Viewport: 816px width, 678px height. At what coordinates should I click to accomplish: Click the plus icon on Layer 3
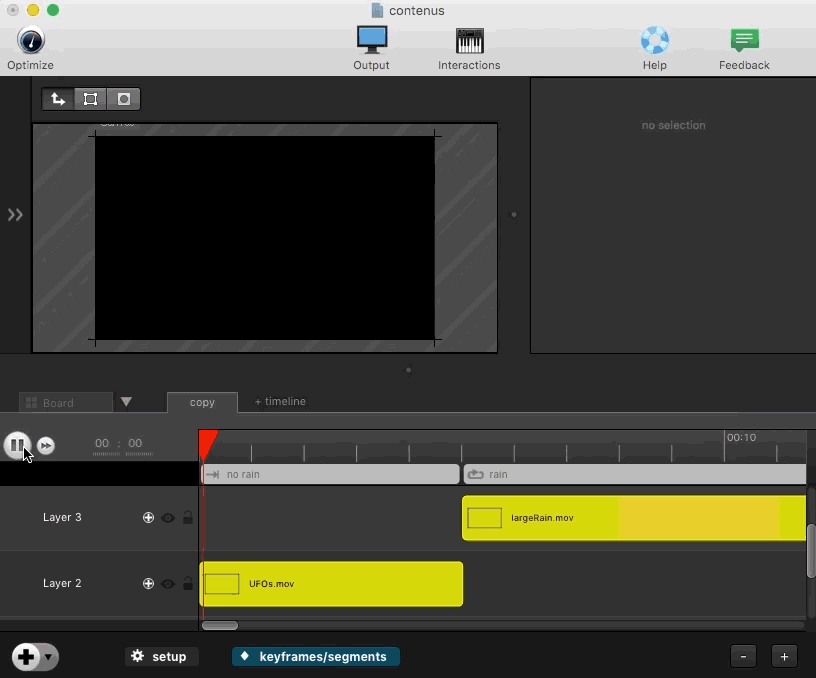(x=148, y=518)
